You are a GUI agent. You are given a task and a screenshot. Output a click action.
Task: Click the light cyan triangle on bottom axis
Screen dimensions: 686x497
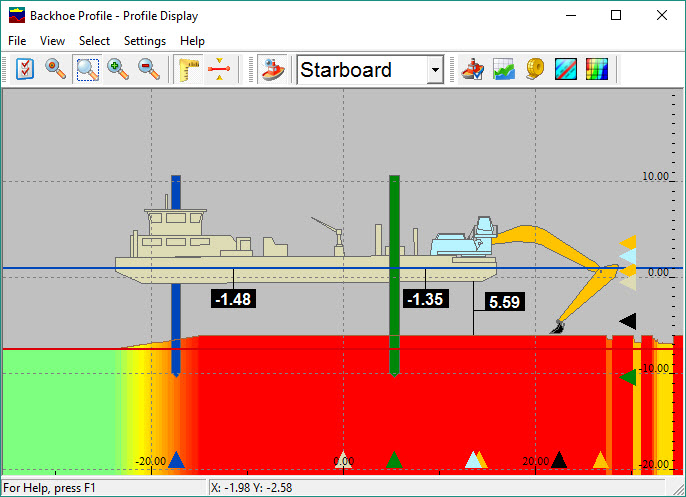tap(472, 460)
